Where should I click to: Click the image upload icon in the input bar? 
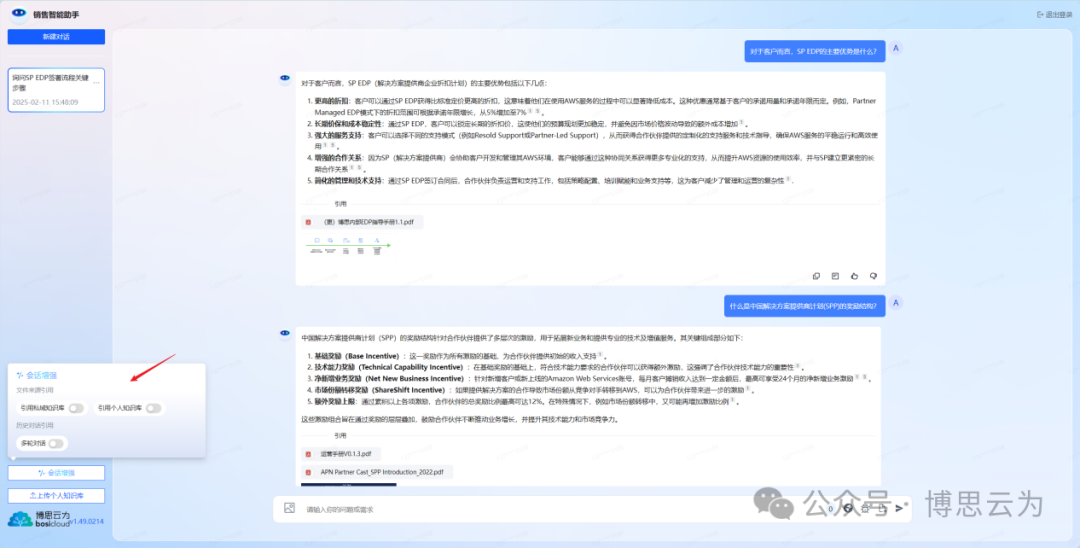coord(289,508)
